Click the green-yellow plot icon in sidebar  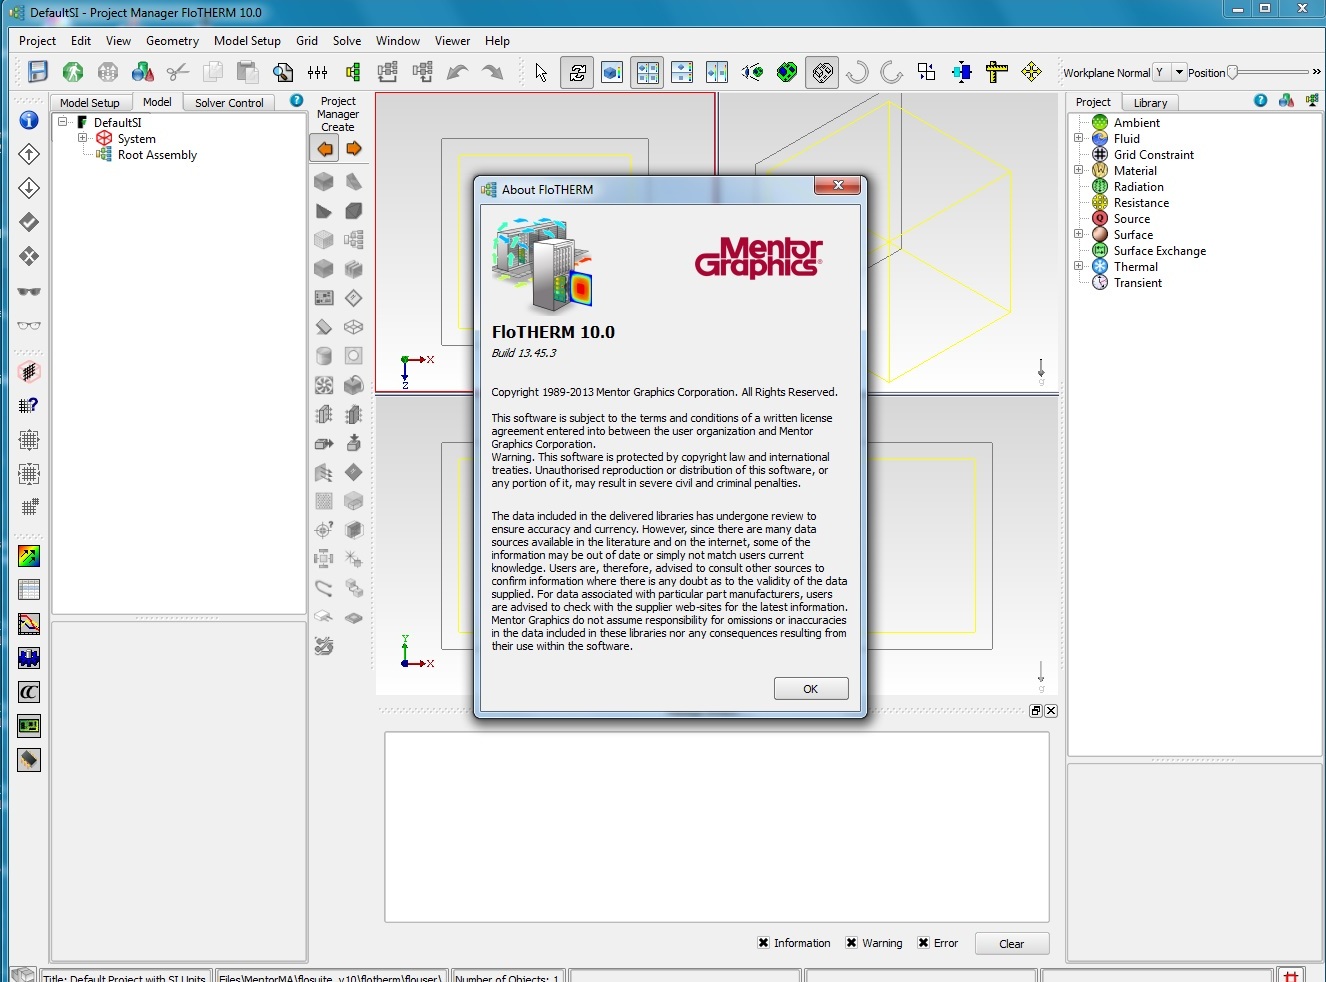pos(29,556)
